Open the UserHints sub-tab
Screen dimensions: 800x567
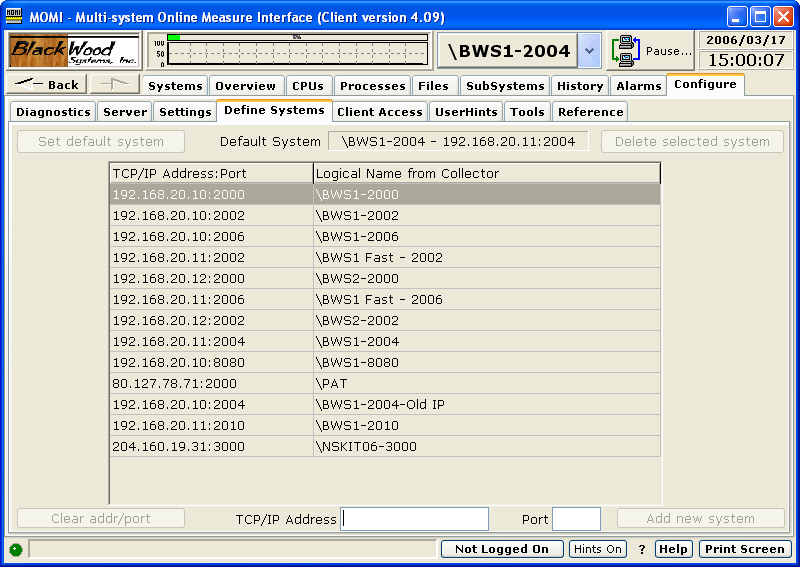(x=466, y=112)
